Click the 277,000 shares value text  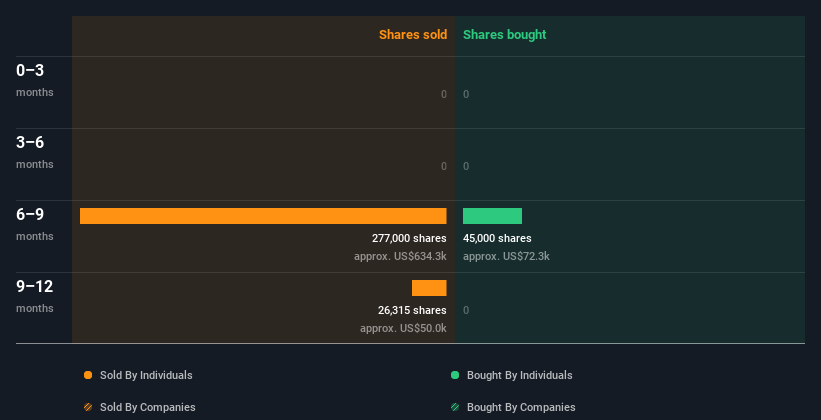tap(409, 238)
